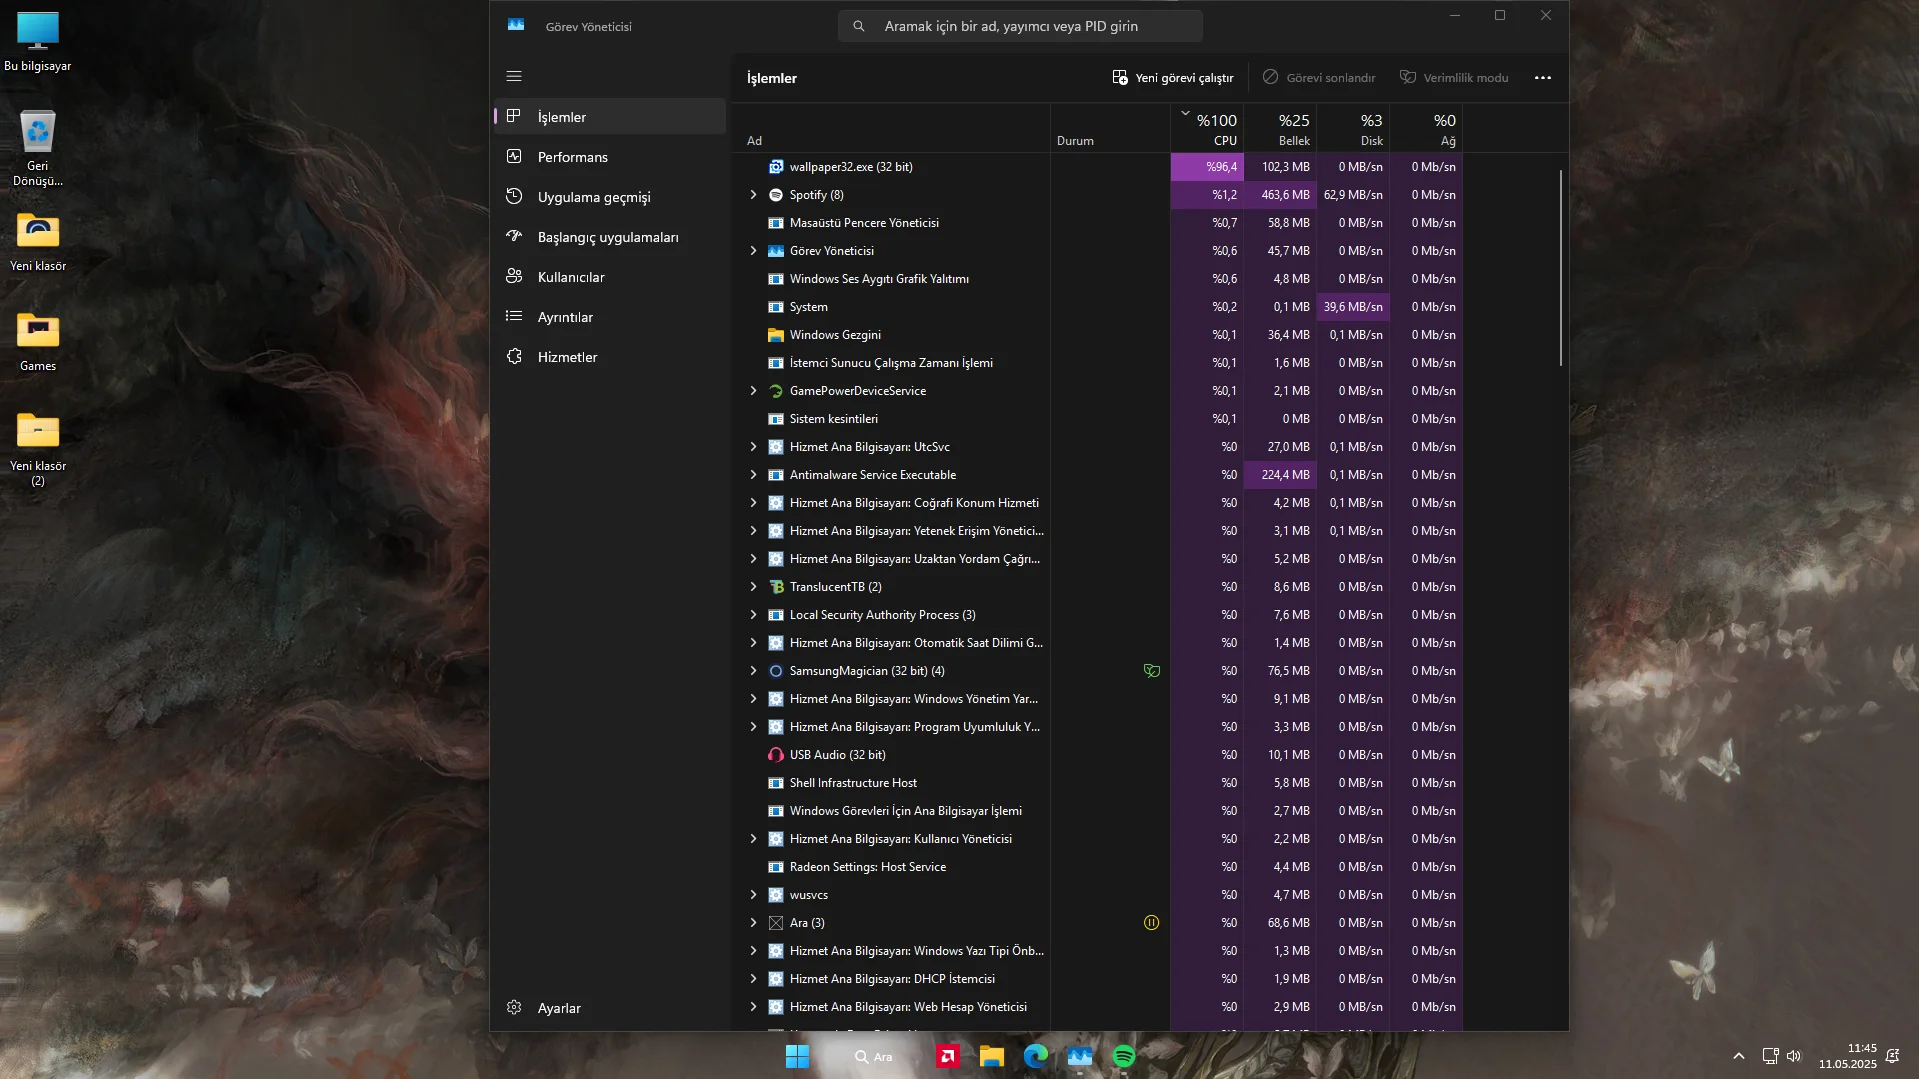Click the search box for process name
The width and height of the screenshot is (1919, 1079).
tap(1020, 26)
